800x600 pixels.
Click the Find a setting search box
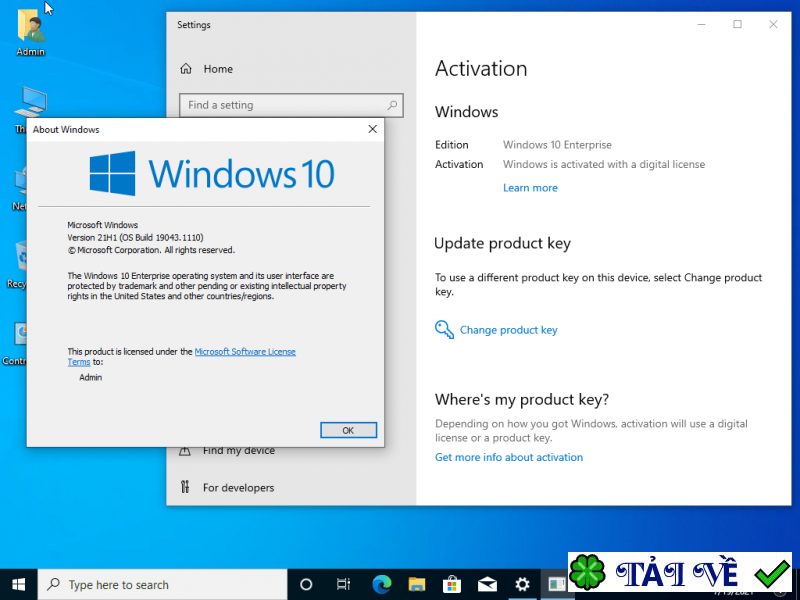[290, 104]
